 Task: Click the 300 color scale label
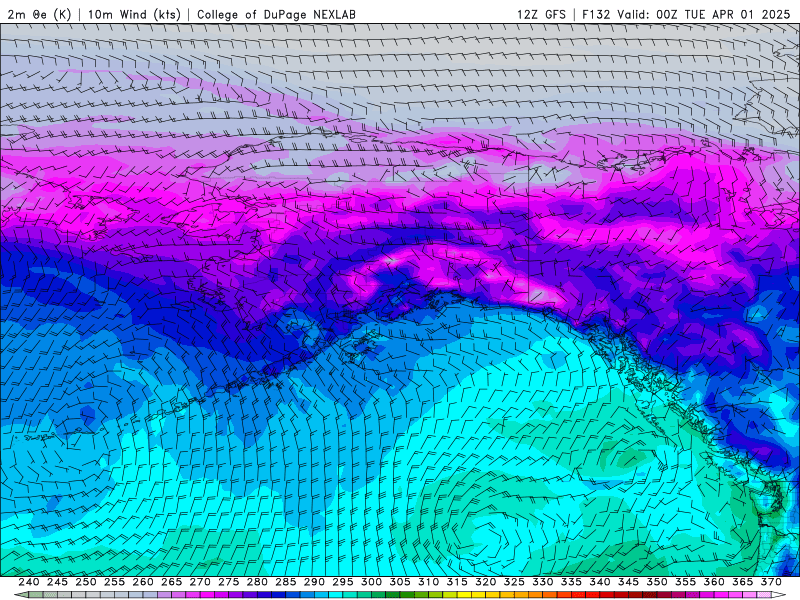point(371,582)
